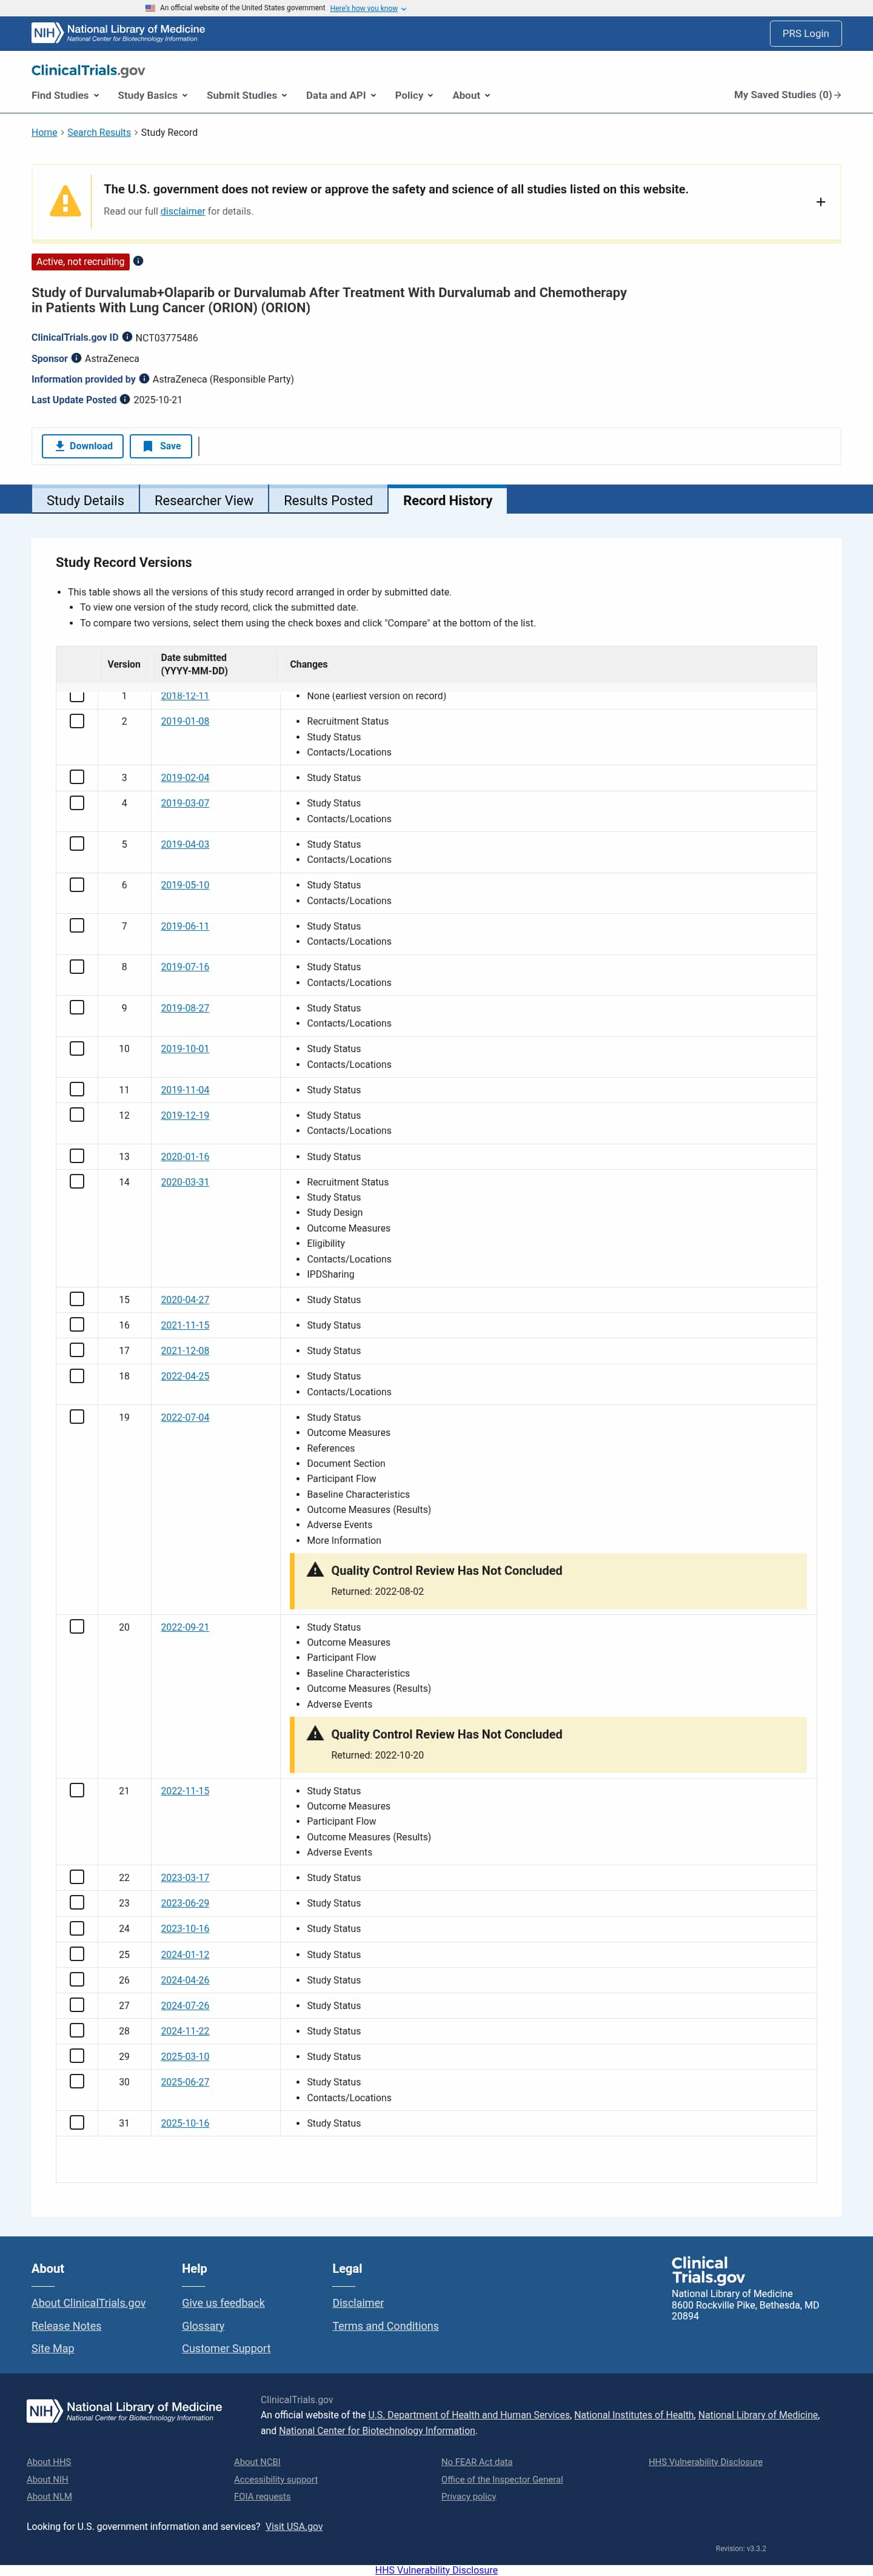Save this study with the bookmark button
Viewport: 873px width, 2576px height.
pyautogui.click(x=161, y=446)
